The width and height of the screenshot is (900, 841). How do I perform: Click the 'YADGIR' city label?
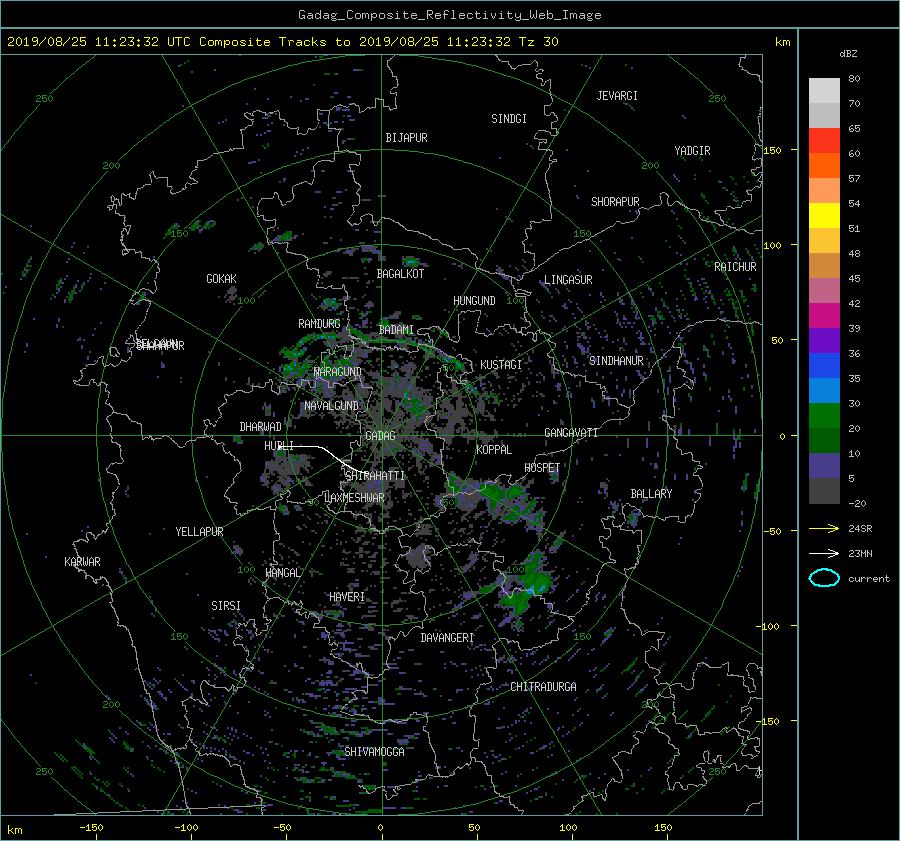point(692,151)
